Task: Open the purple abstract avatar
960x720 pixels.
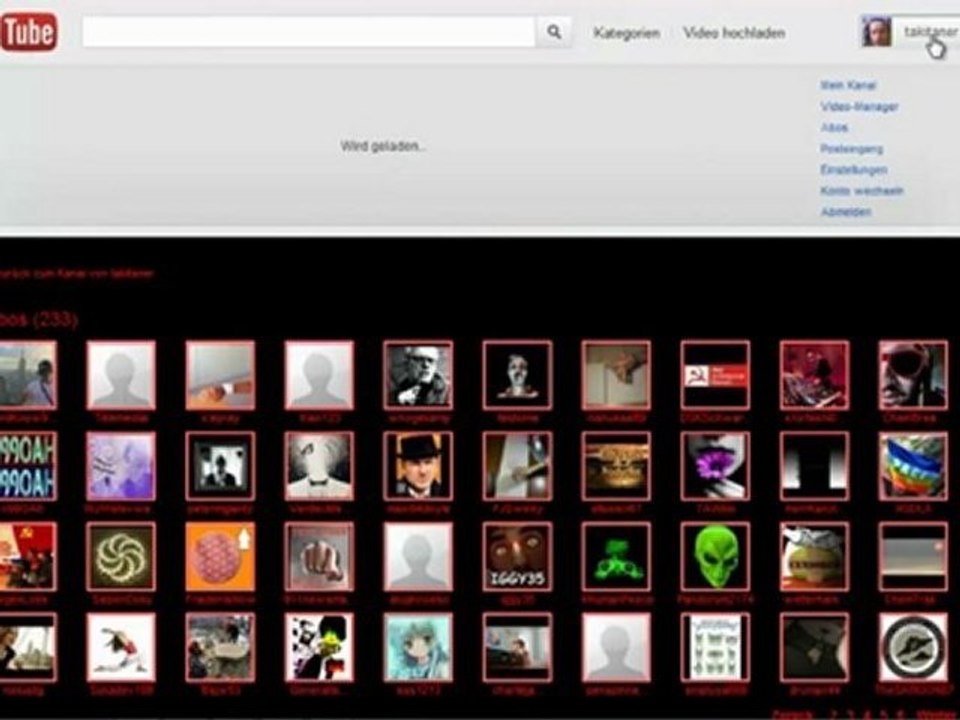Action: click(121, 466)
